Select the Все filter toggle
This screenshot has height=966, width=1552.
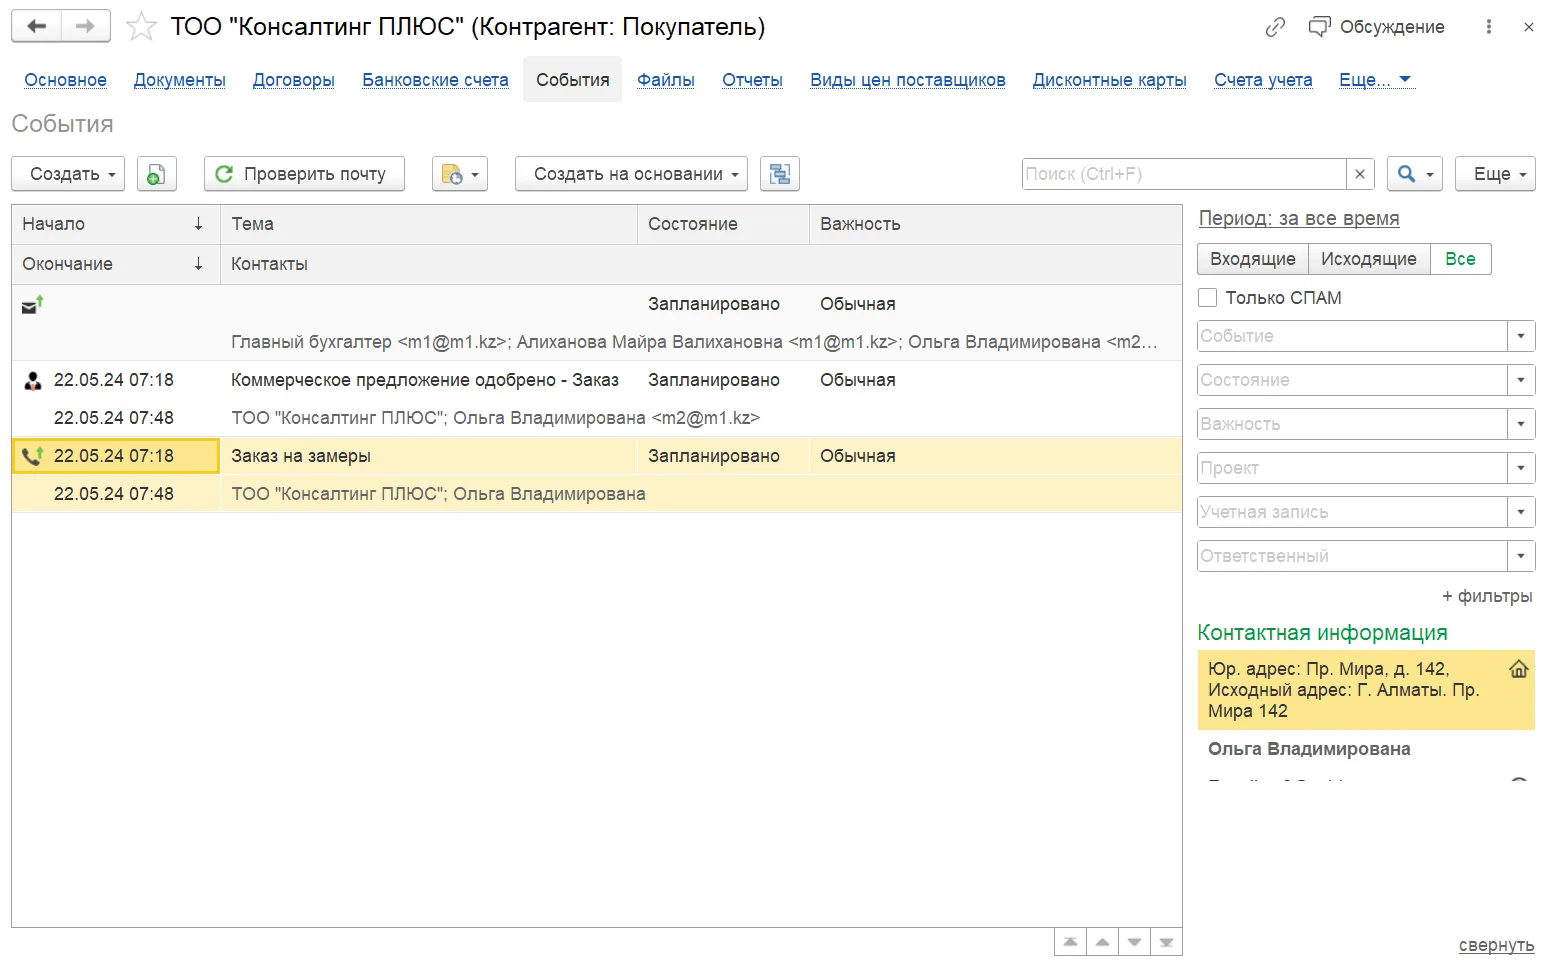(1460, 259)
